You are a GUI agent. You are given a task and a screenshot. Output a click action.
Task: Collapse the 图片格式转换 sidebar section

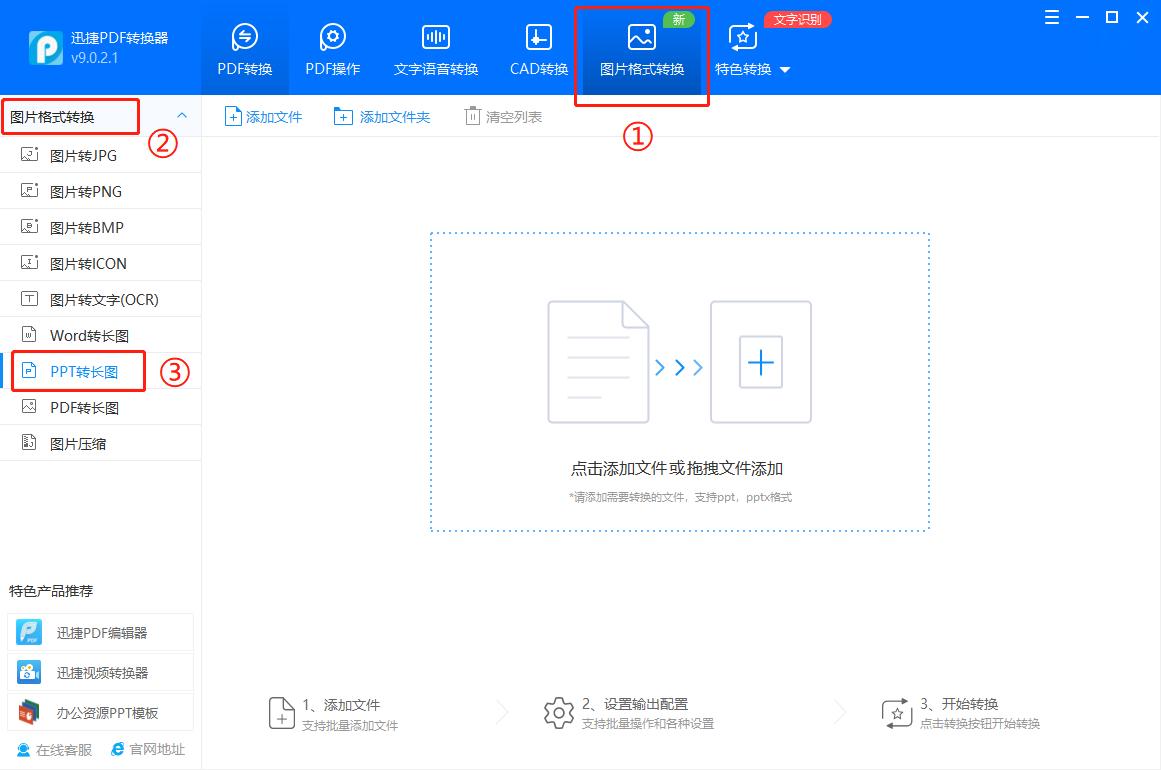click(181, 116)
